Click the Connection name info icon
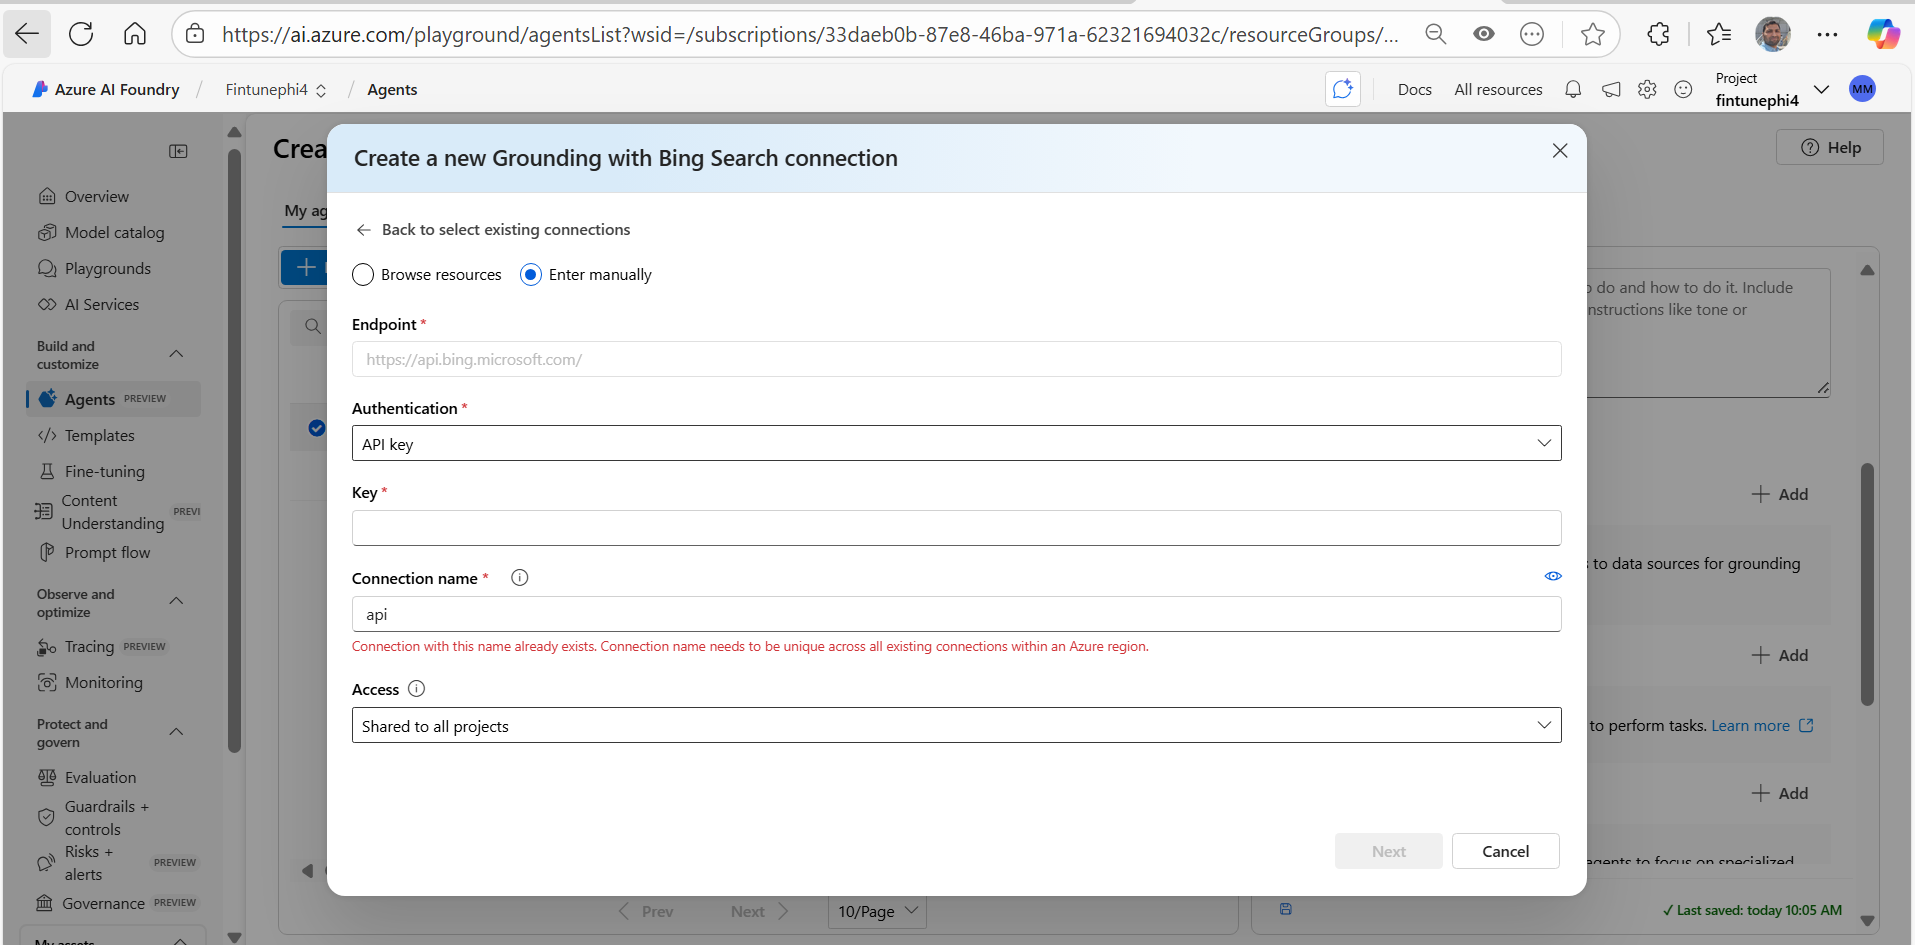The image size is (1915, 945). (x=520, y=577)
